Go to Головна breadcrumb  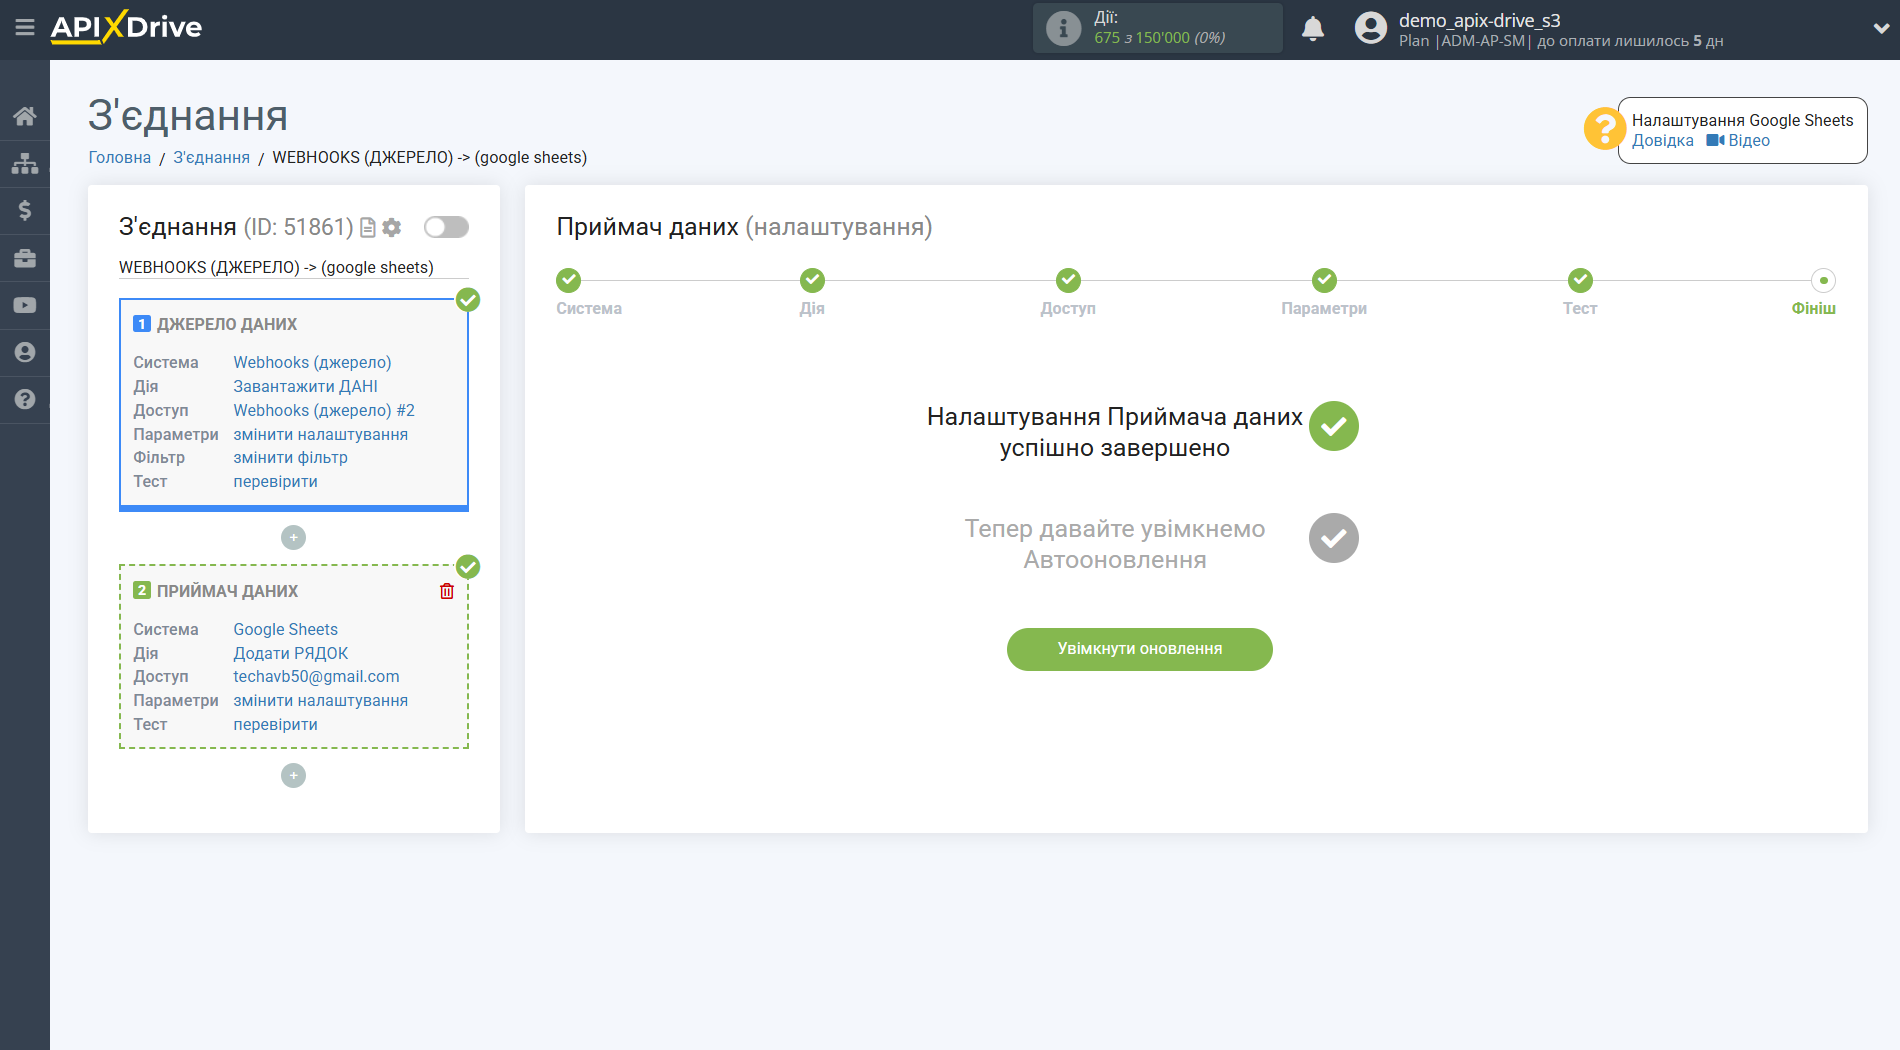coord(120,157)
